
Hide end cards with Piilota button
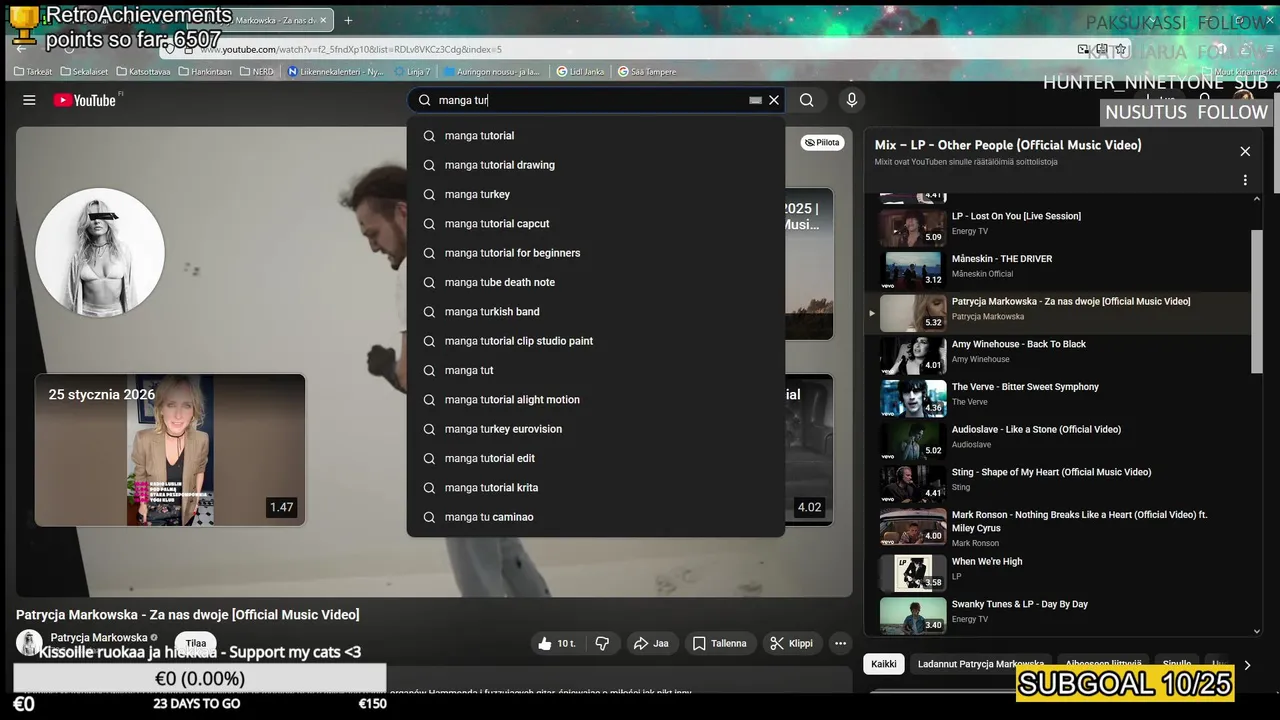(822, 143)
